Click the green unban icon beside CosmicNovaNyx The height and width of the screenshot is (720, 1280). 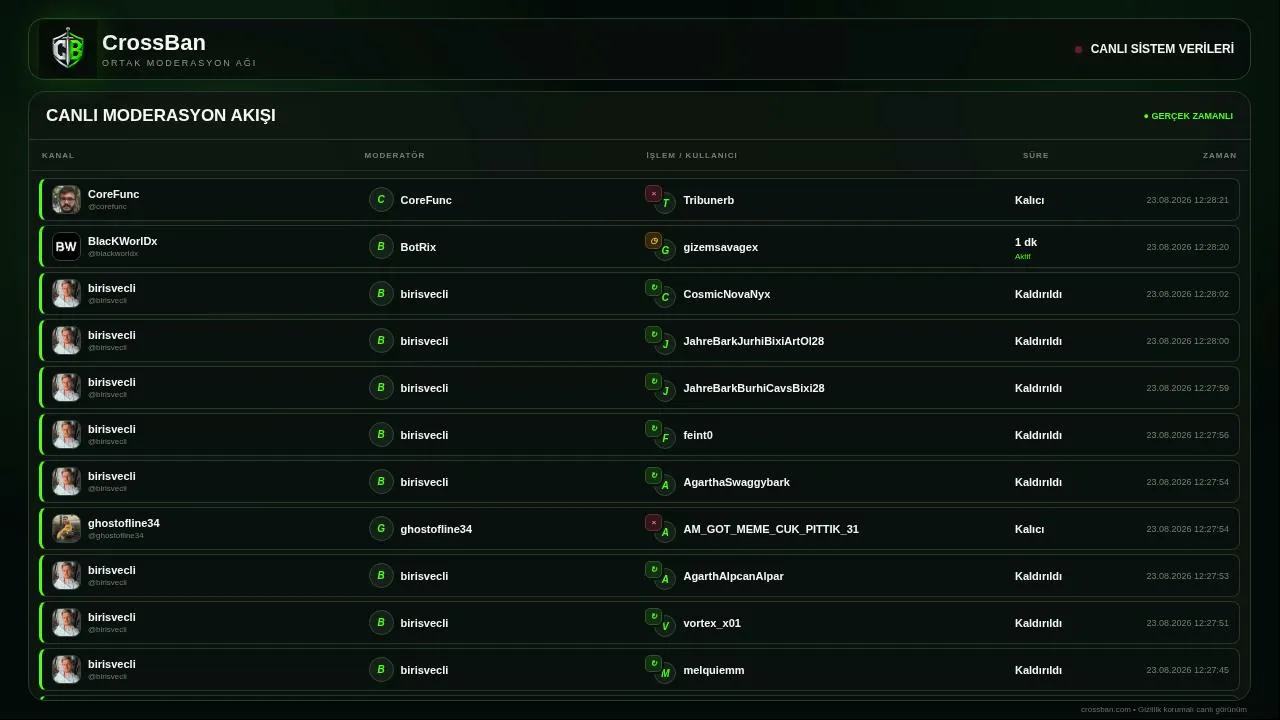coord(653,288)
